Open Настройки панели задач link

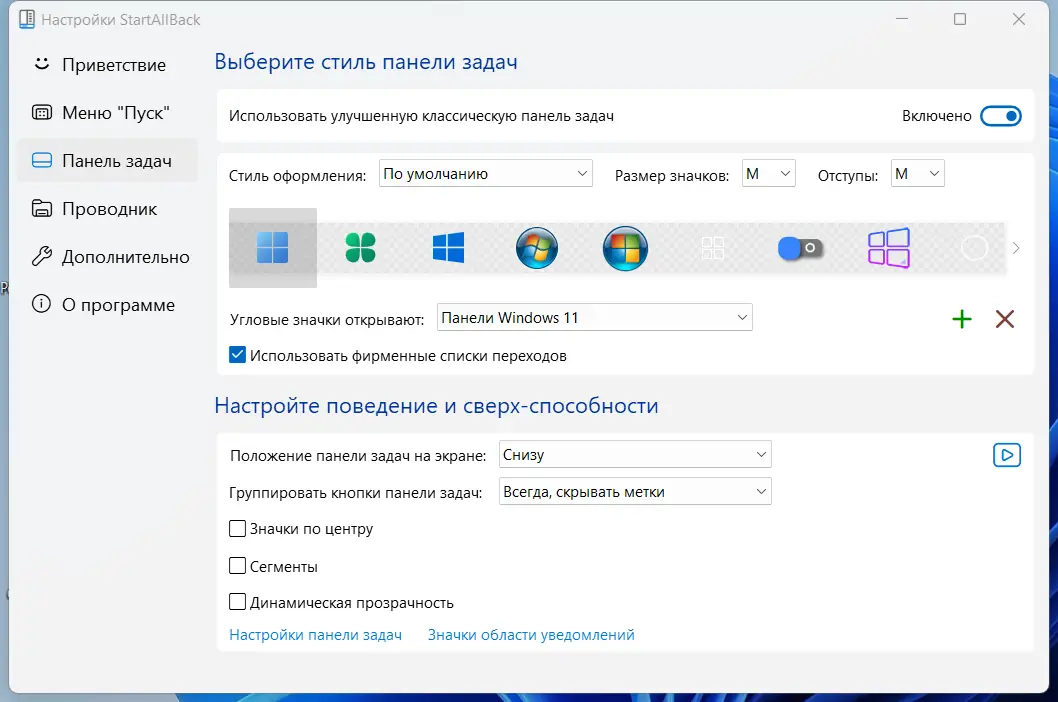316,634
